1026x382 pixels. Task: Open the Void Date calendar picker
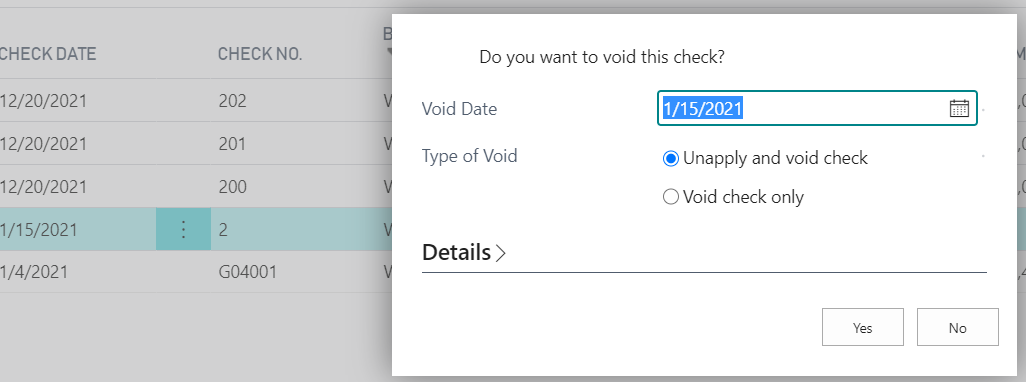point(959,109)
